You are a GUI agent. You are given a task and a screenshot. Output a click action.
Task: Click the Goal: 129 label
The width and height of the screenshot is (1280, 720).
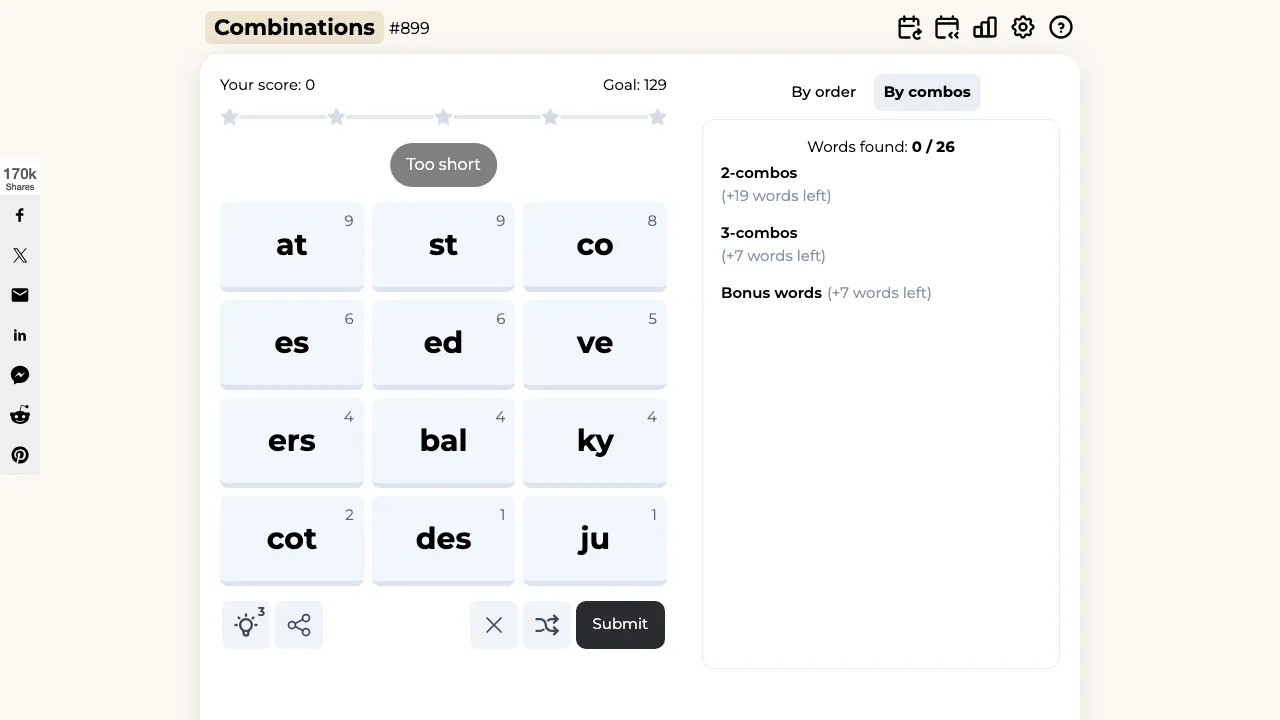pos(635,85)
